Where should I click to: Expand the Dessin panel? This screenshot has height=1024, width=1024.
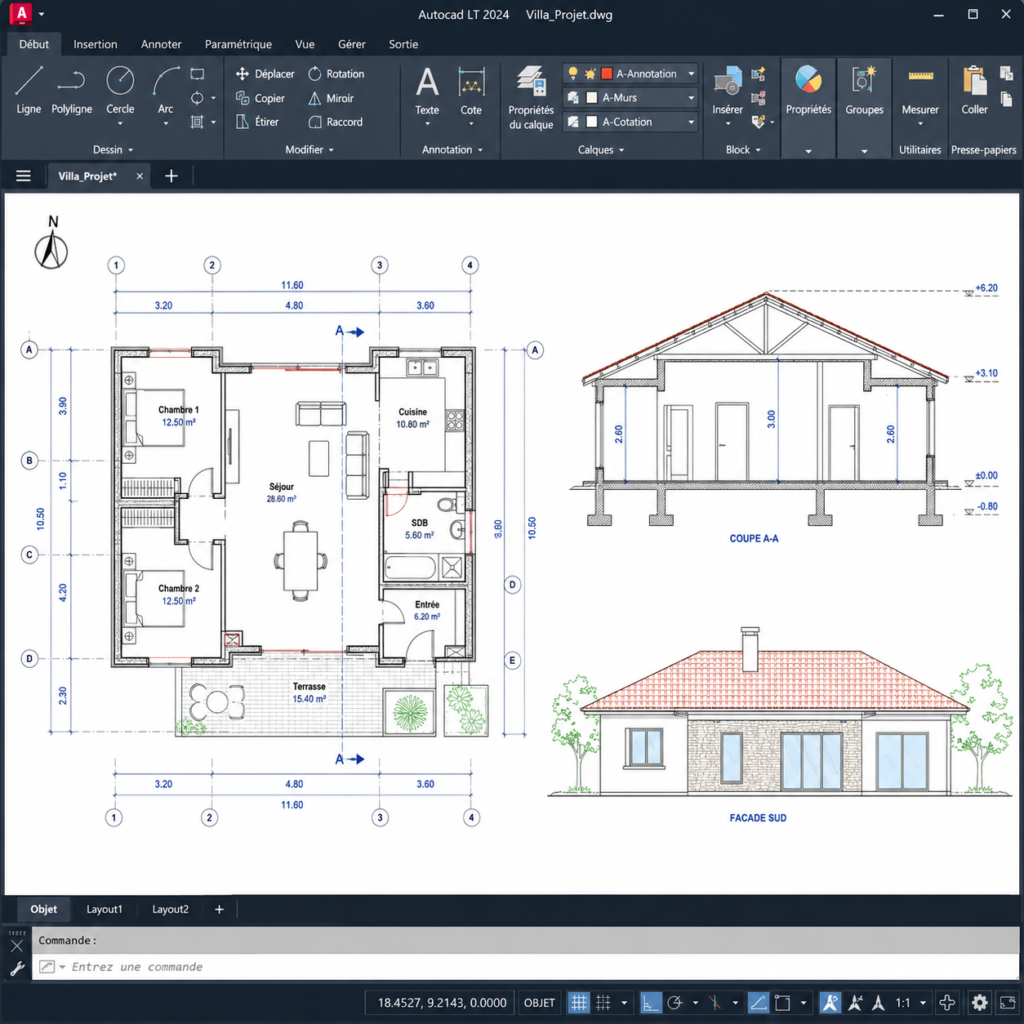112,150
